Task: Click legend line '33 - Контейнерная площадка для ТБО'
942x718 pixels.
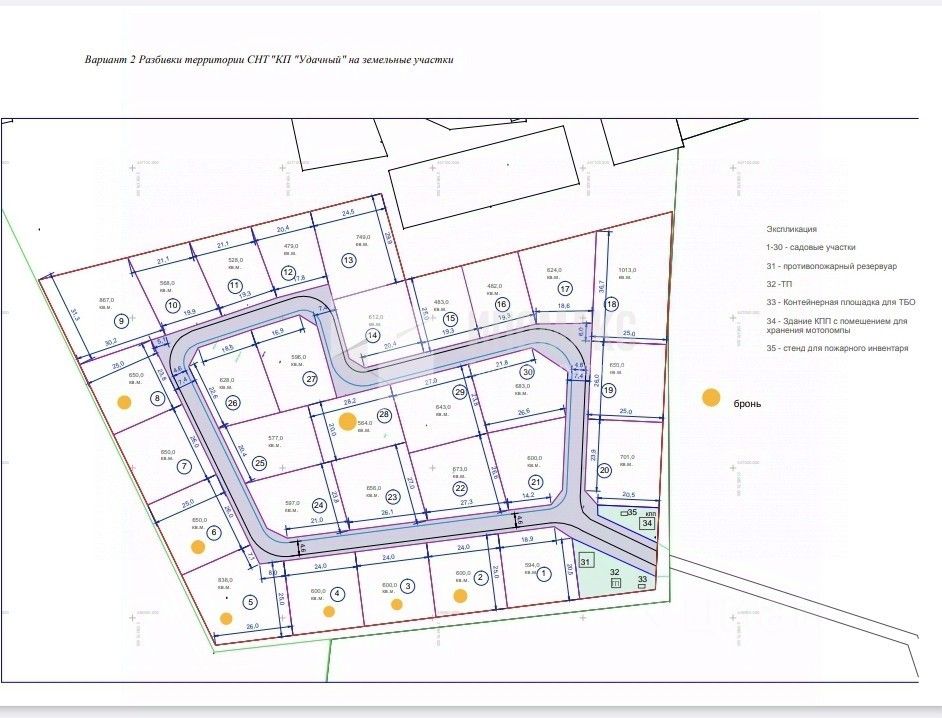Action: [x=840, y=302]
